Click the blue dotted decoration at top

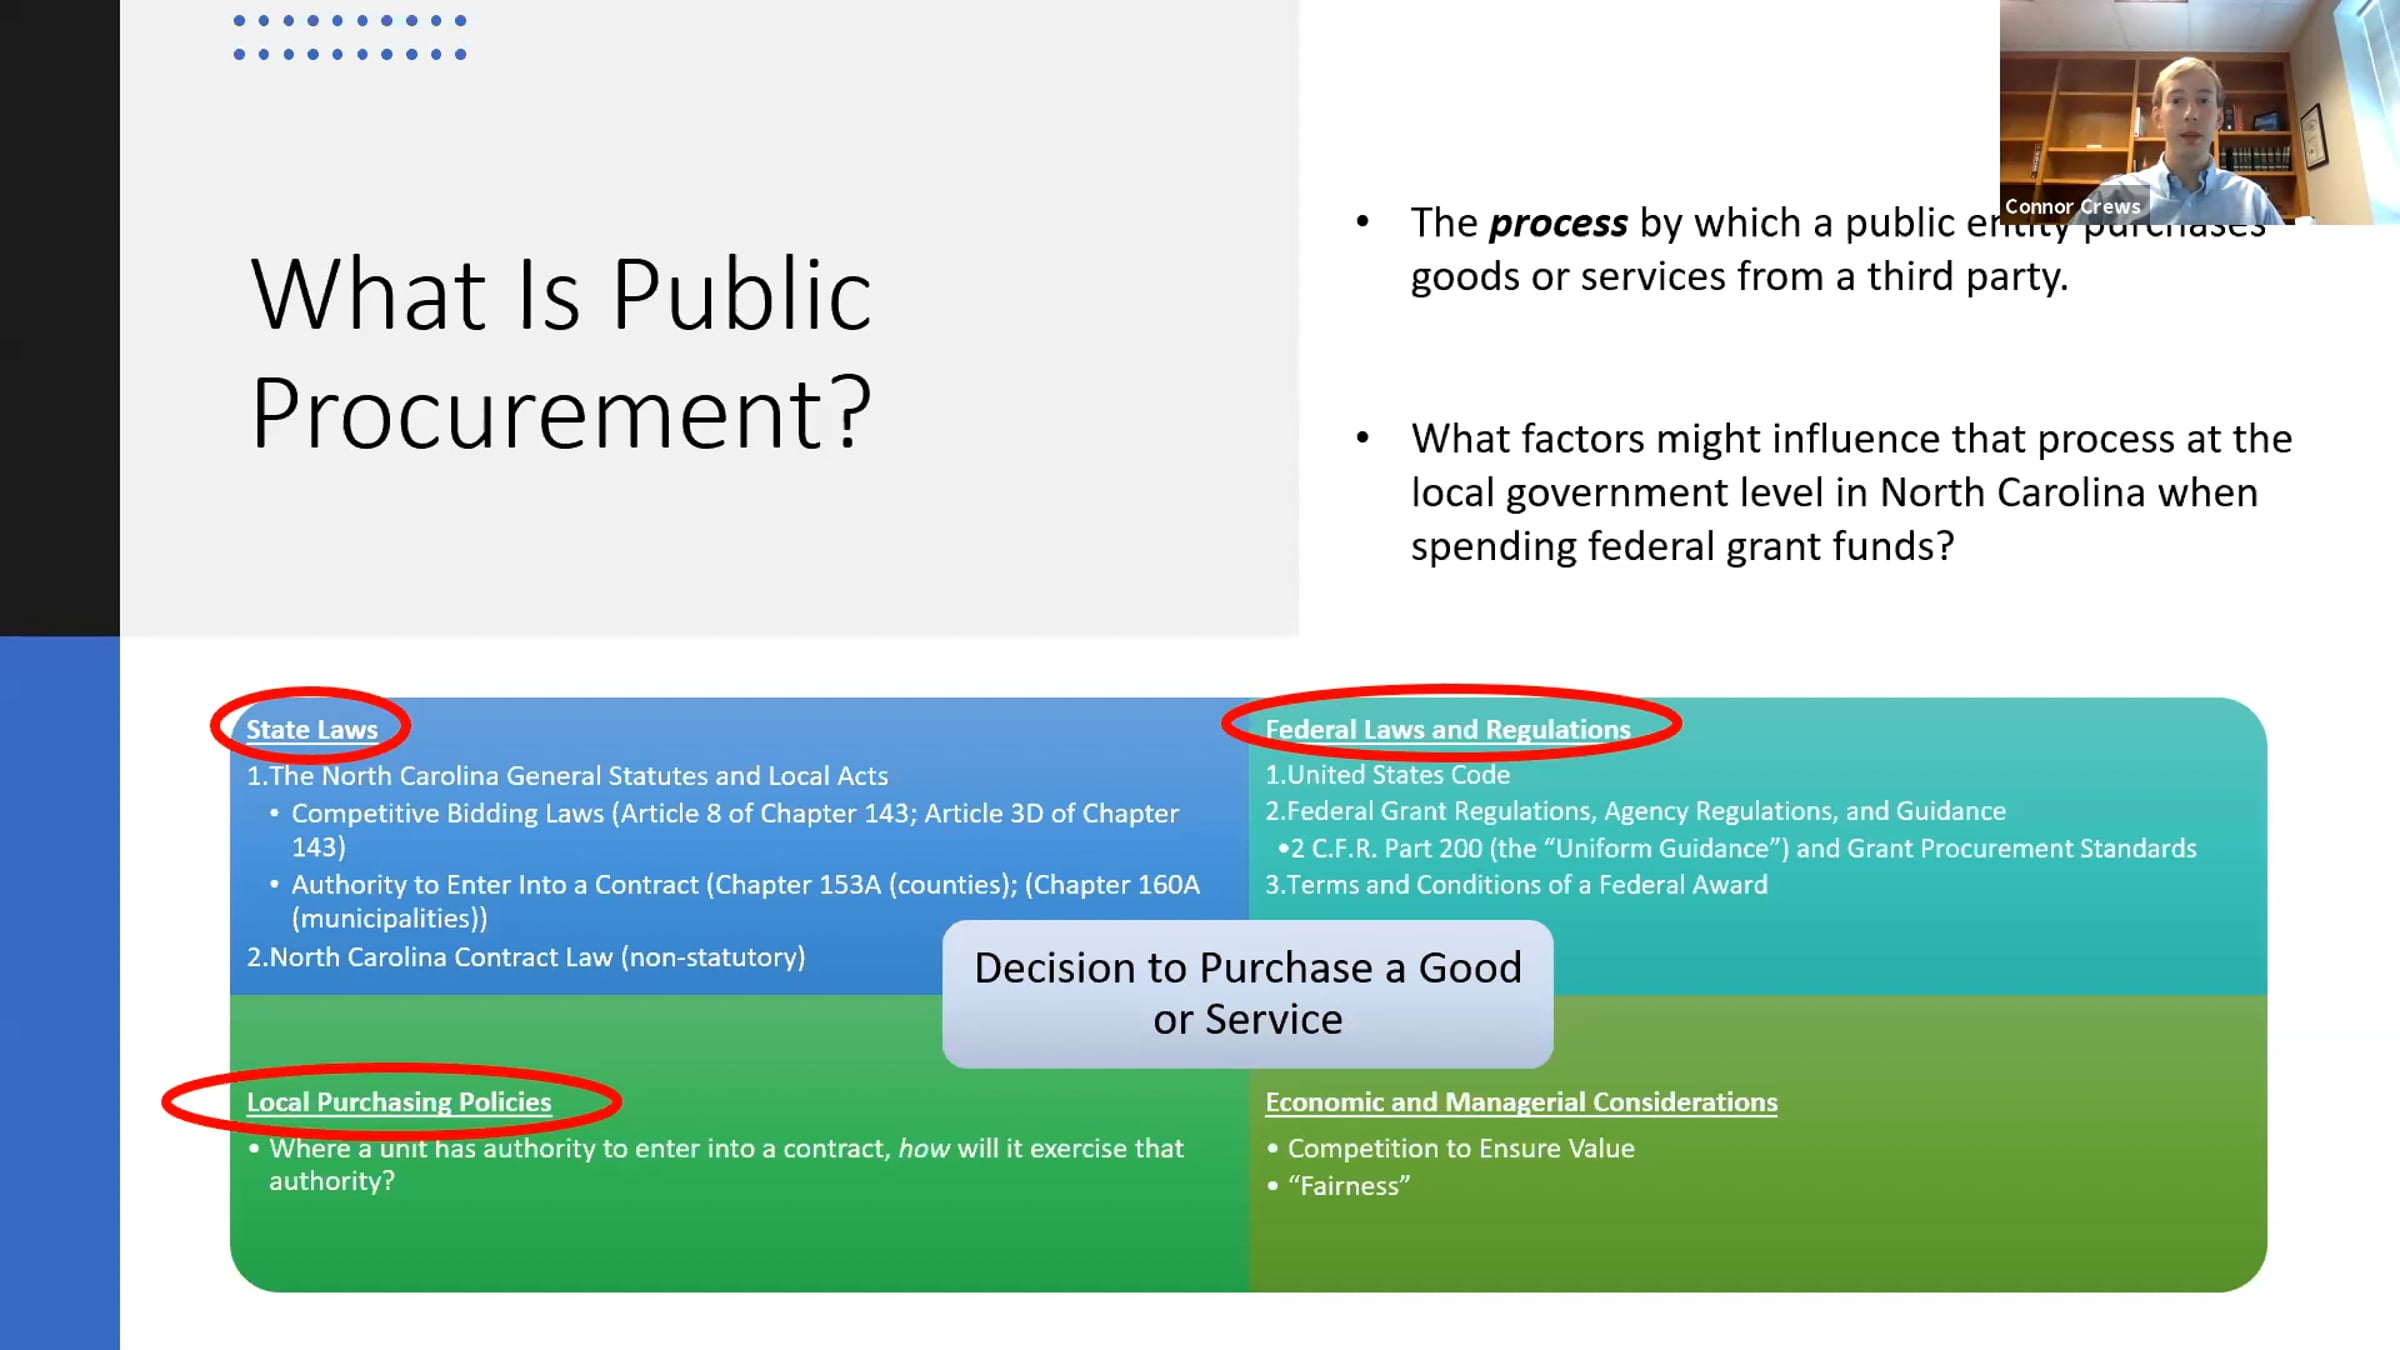(x=350, y=37)
